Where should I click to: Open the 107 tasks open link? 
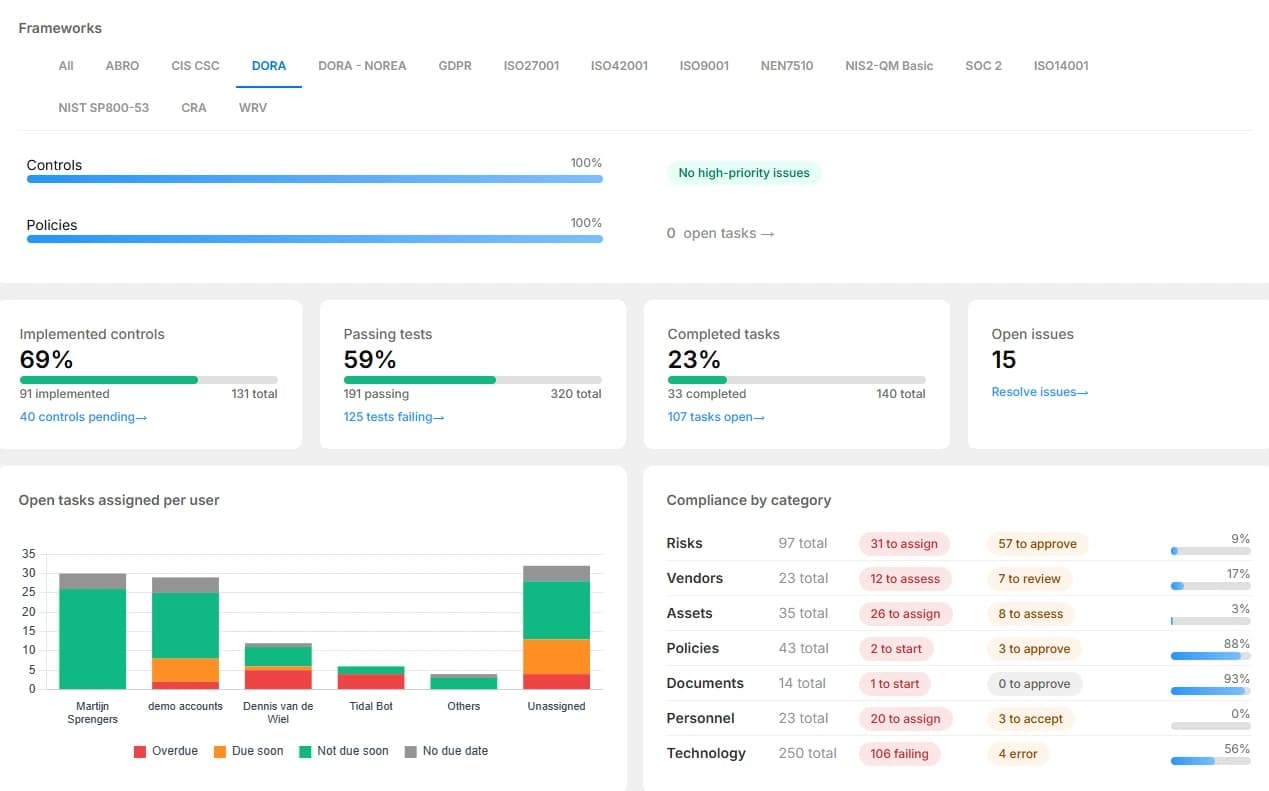716,417
